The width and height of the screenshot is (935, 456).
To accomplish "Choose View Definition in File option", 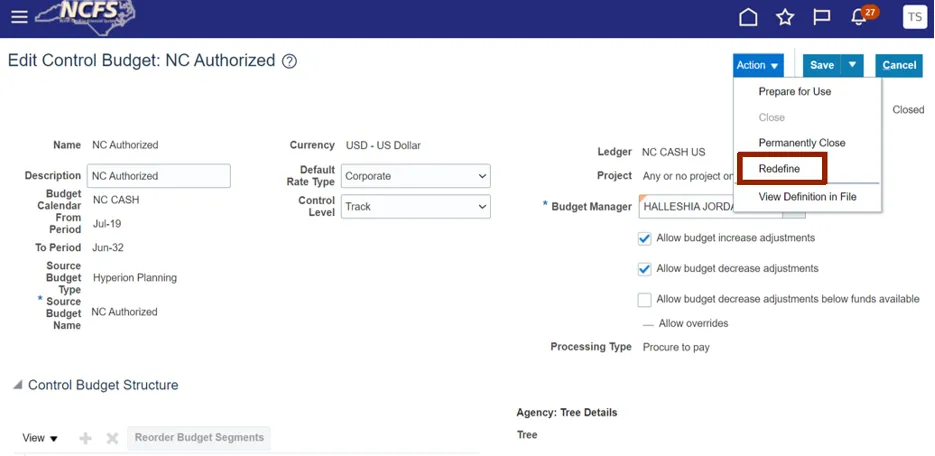I will 807,196.
